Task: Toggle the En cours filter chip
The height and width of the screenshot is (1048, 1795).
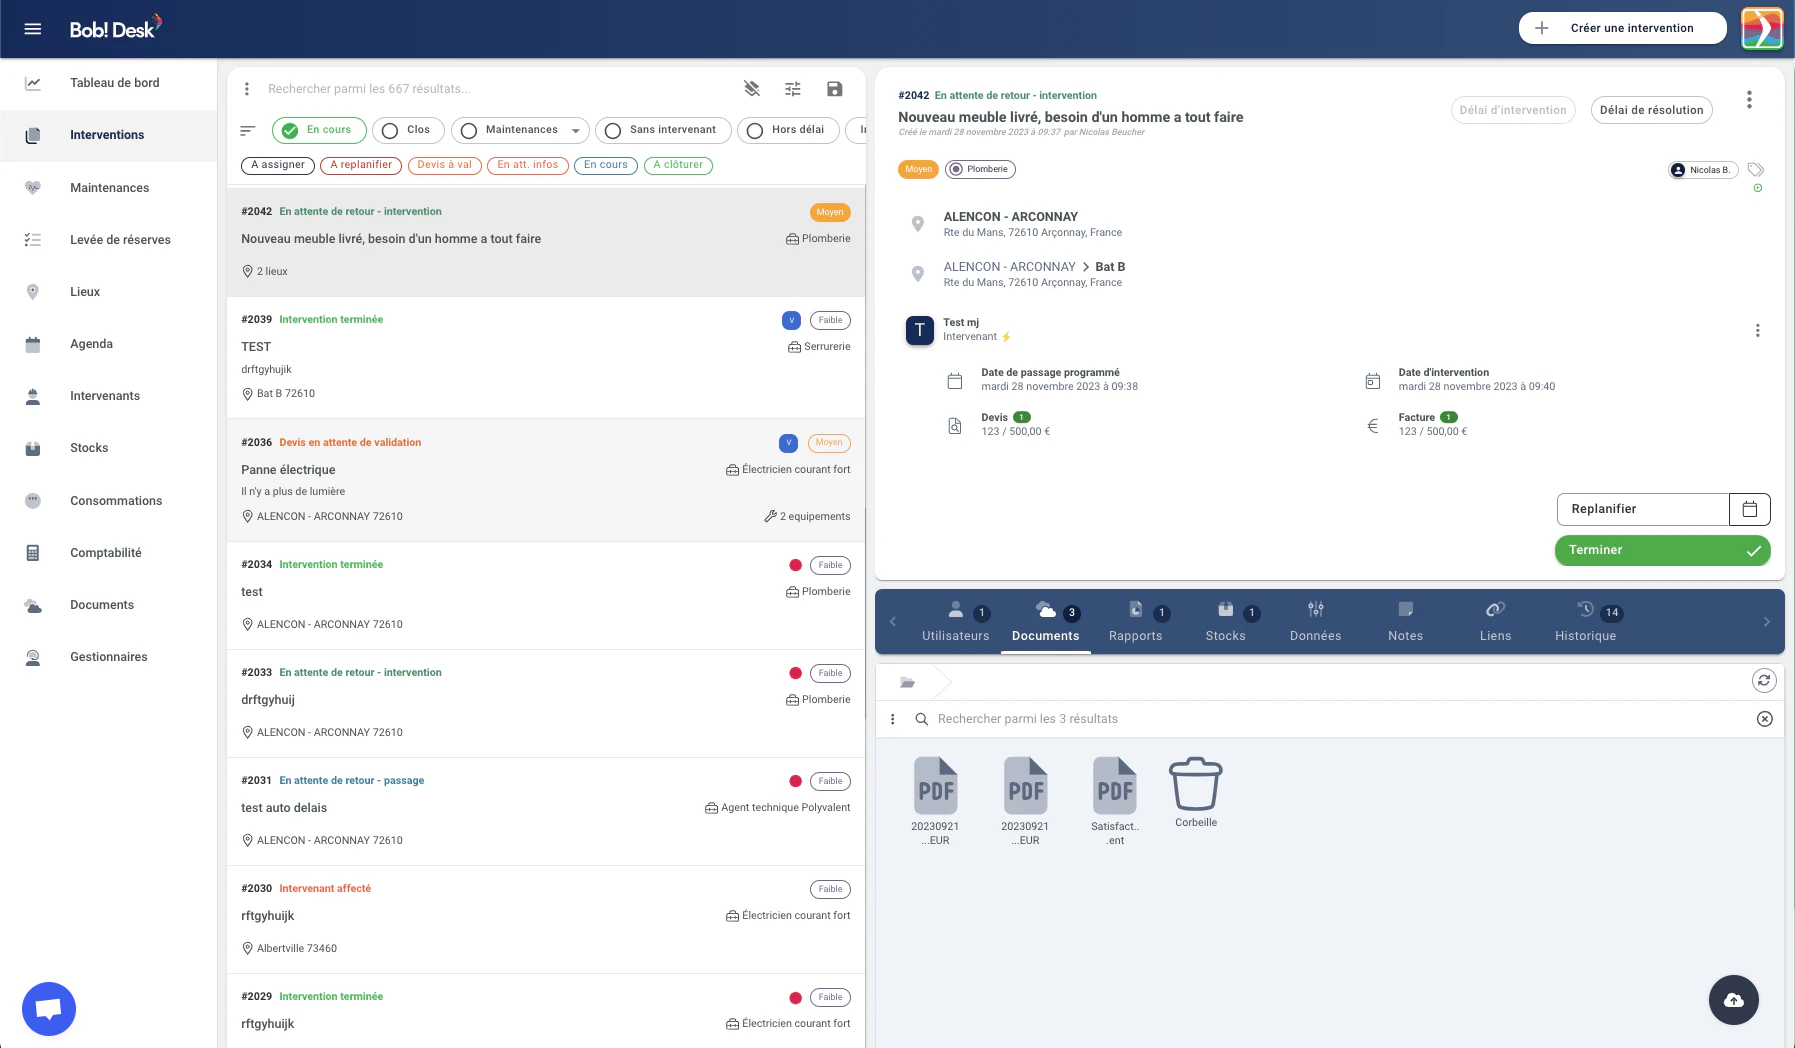Action: pyautogui.click(x=317, y=130)
